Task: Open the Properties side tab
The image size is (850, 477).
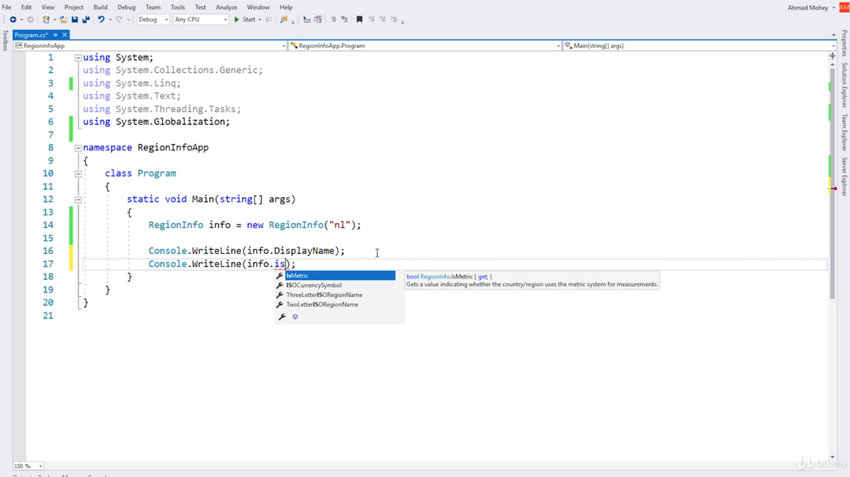Action: 844,43
